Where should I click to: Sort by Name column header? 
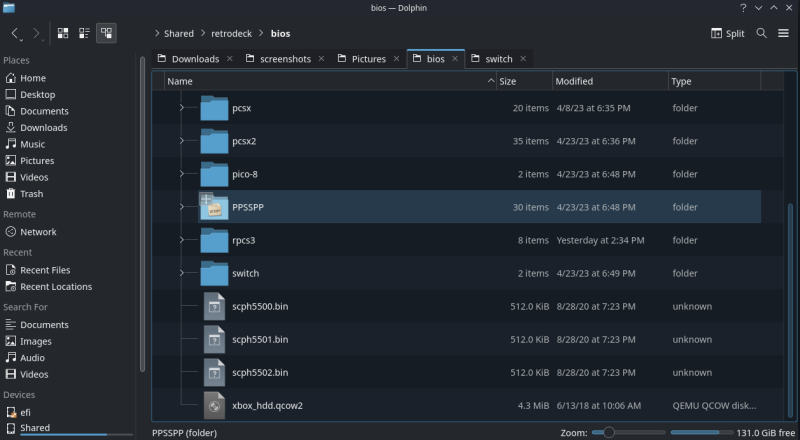click(x=331, y=81)
